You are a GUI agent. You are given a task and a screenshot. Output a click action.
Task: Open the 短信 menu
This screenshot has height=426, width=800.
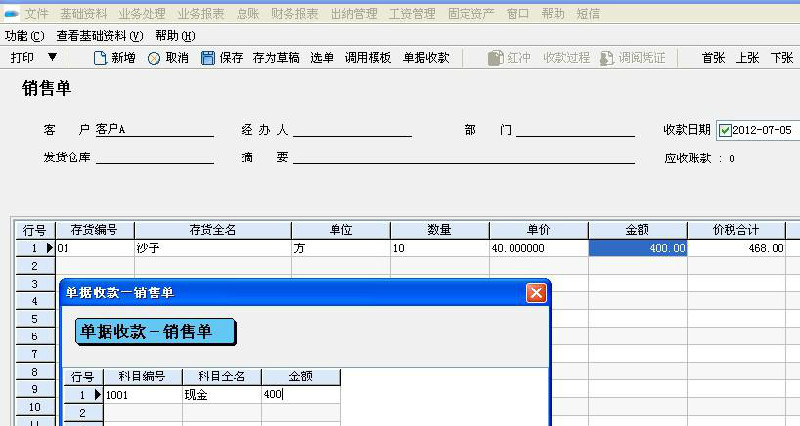(x=588, y=14)
